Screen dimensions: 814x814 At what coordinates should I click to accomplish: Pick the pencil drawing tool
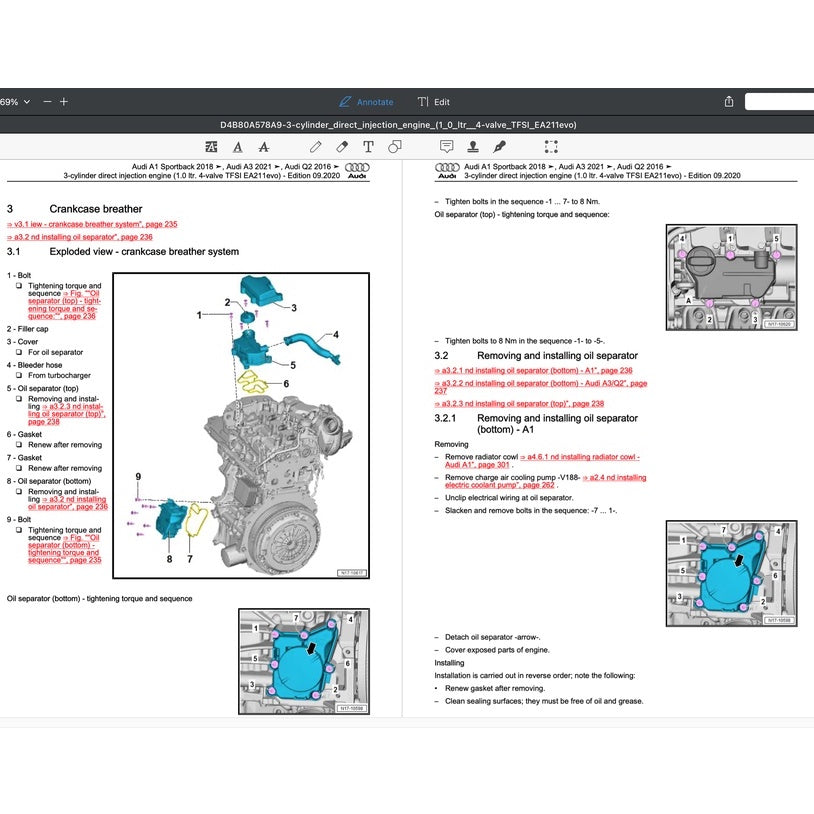point(314,146)
